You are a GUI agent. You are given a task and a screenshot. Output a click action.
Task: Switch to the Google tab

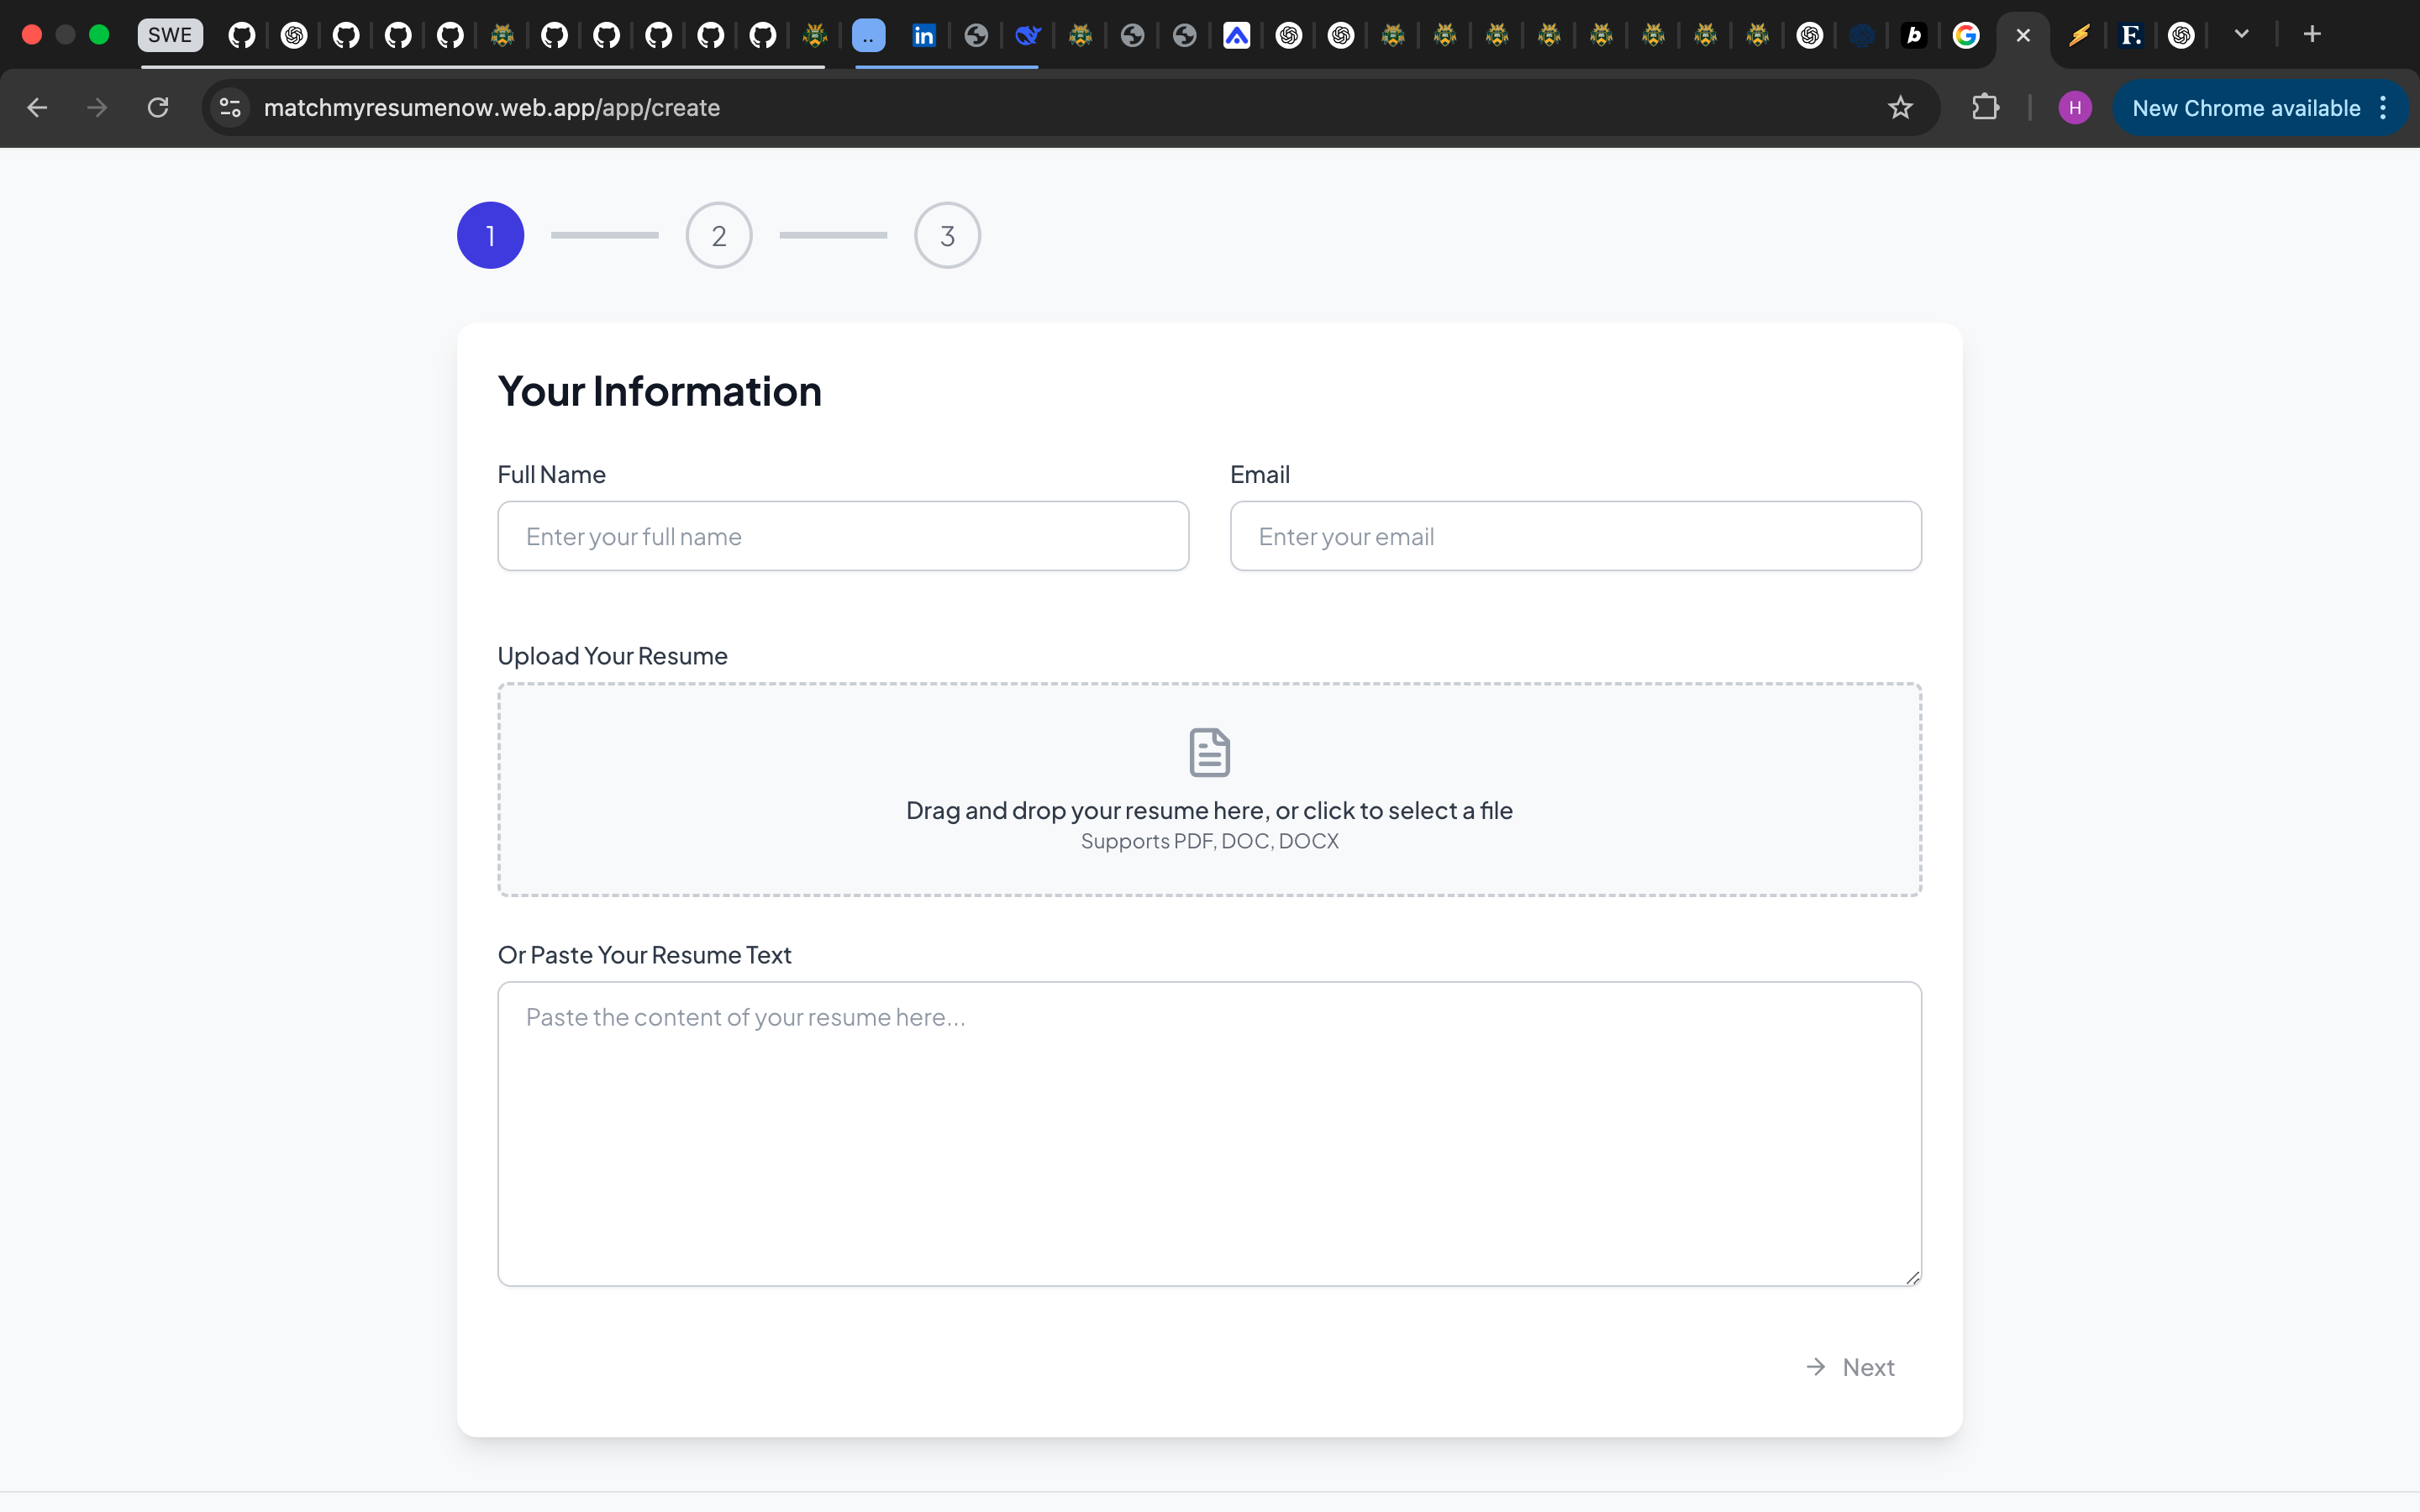(1965, 36)
